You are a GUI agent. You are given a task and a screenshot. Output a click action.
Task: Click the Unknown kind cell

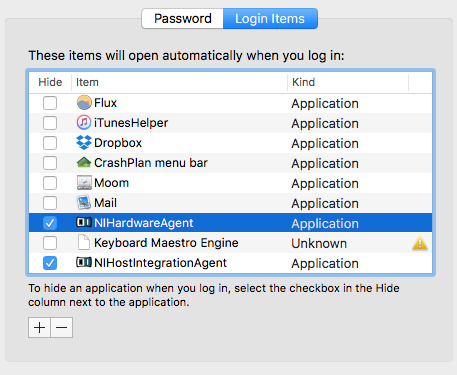[319, 243]
